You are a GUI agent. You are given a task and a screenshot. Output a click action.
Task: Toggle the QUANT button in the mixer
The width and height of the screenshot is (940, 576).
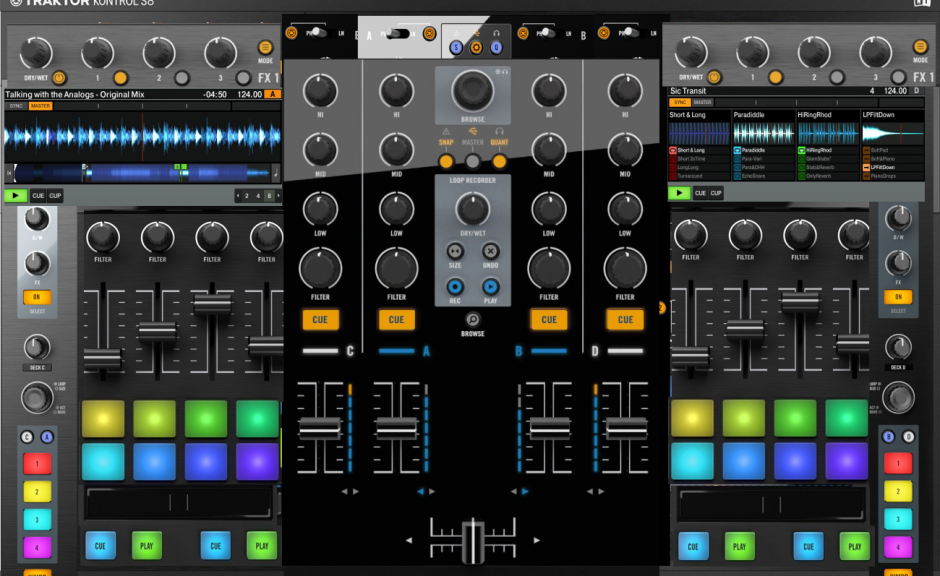tap(499, 161)
